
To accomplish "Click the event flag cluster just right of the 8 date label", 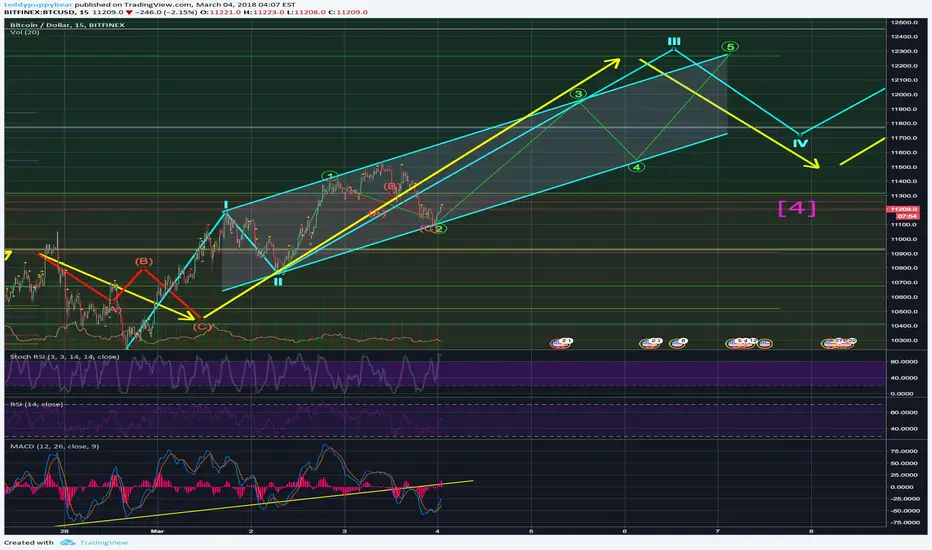I will pyautogui.click(x=838, y=343).
